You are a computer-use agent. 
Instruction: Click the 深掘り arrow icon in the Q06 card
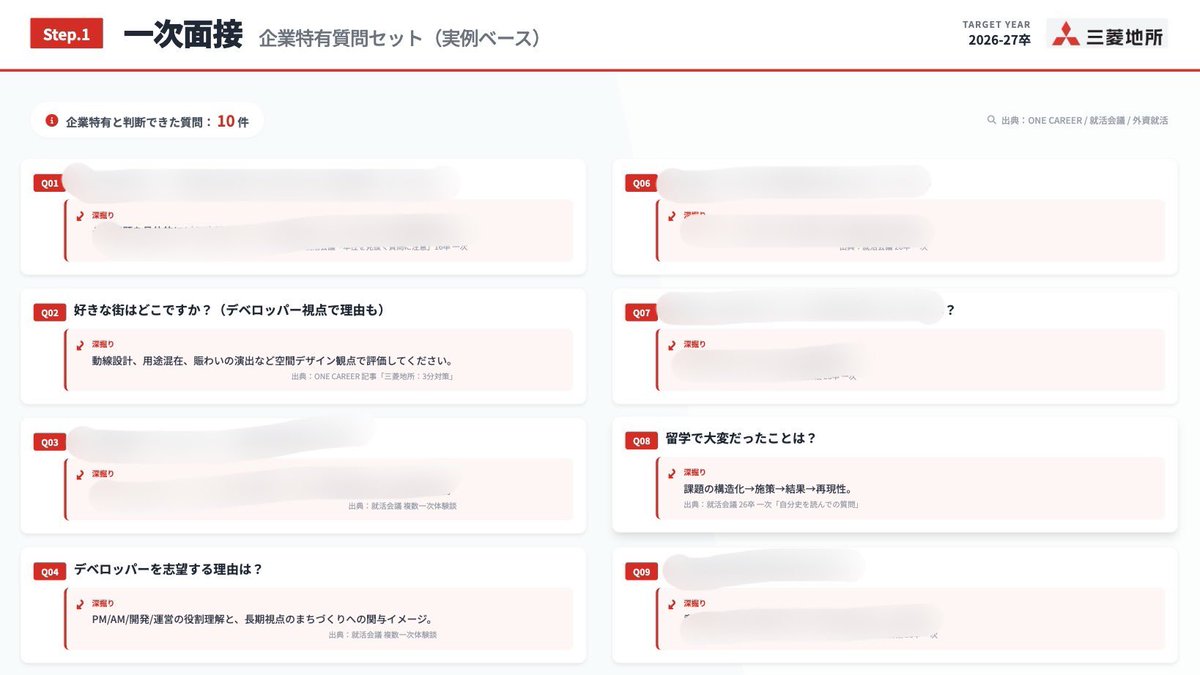pyautogui.click(x=672, y=215)
